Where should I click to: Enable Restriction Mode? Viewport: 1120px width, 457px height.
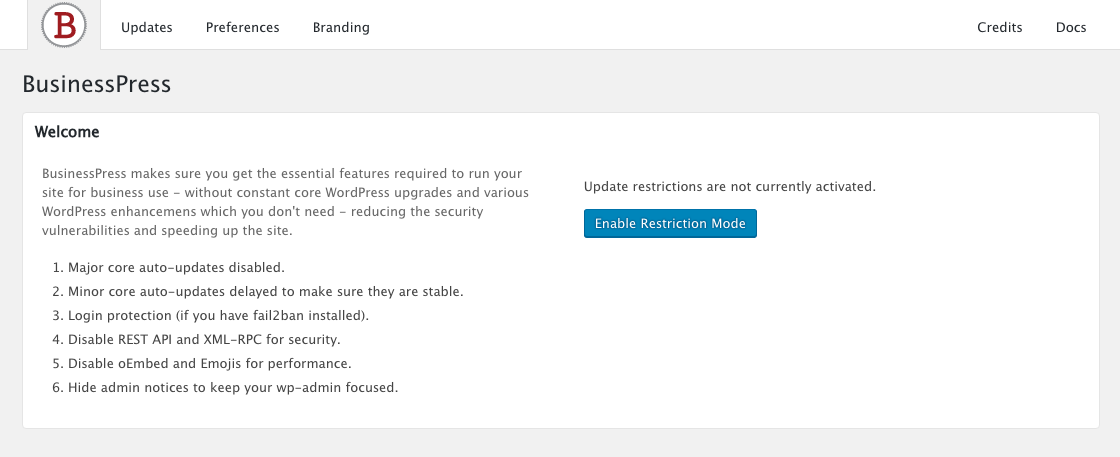click(670, 224)
